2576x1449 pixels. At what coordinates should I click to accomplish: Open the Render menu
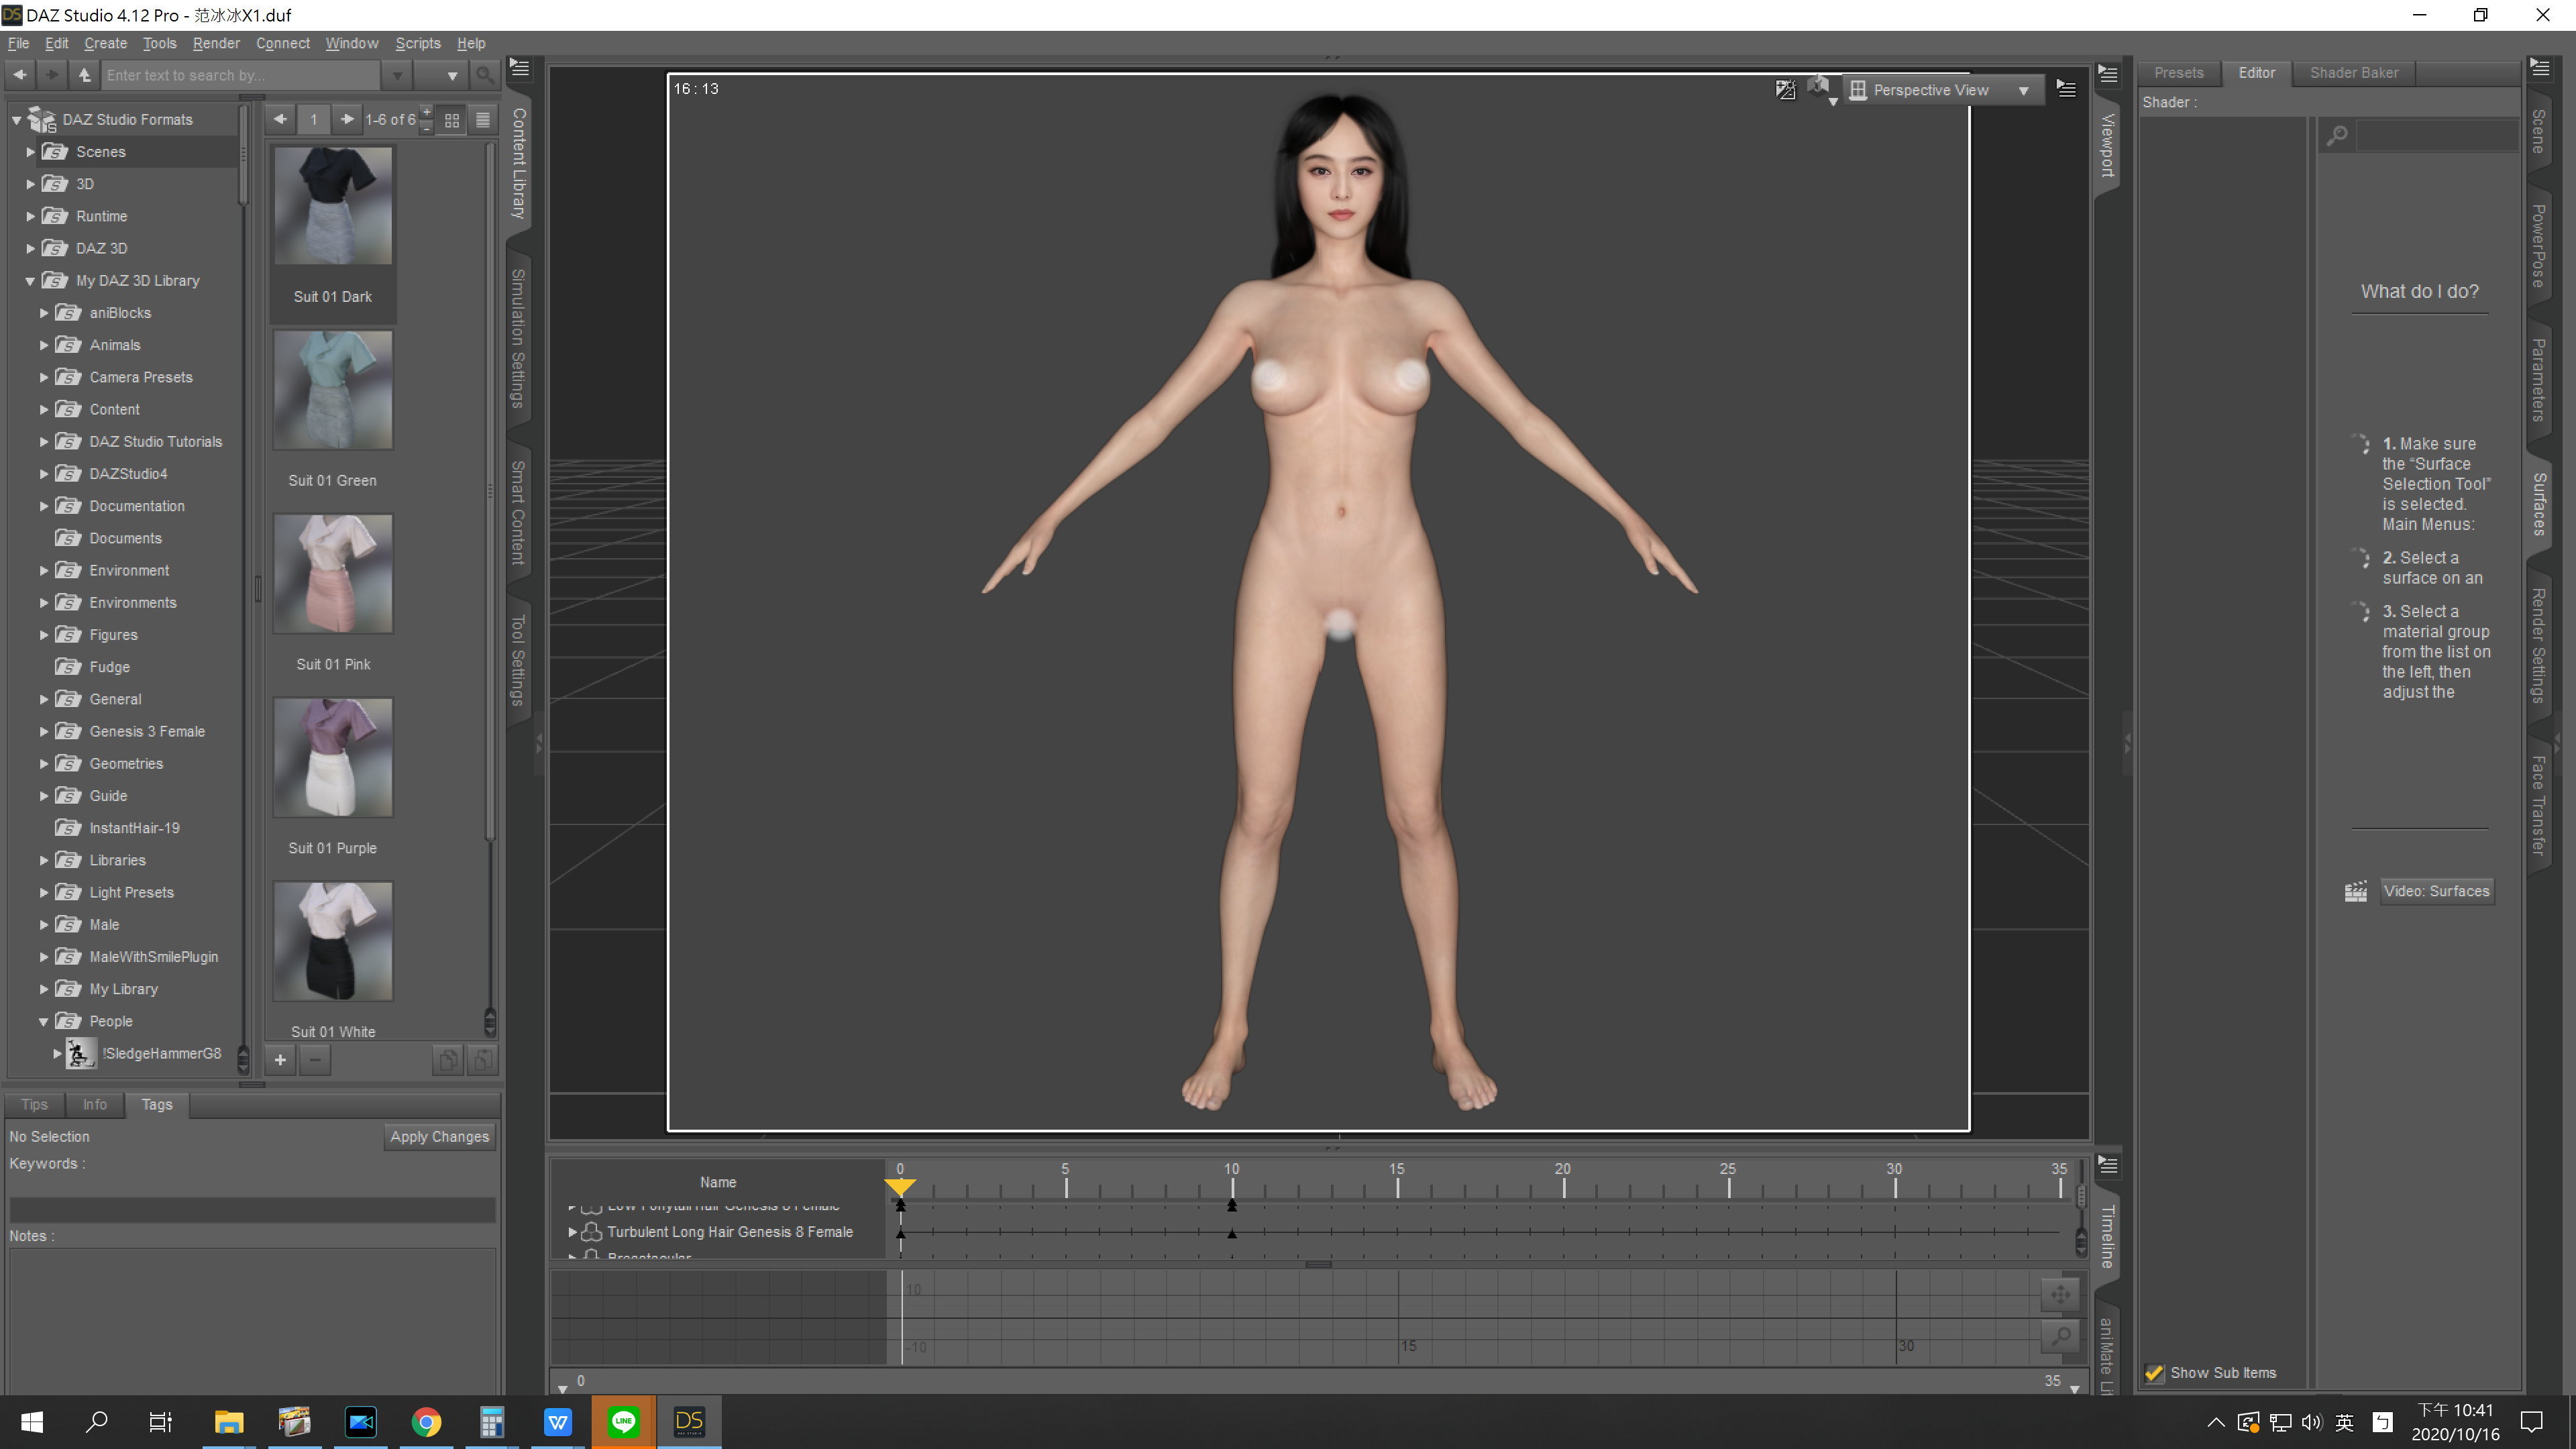pyautogui.click(x=216, y=43)
